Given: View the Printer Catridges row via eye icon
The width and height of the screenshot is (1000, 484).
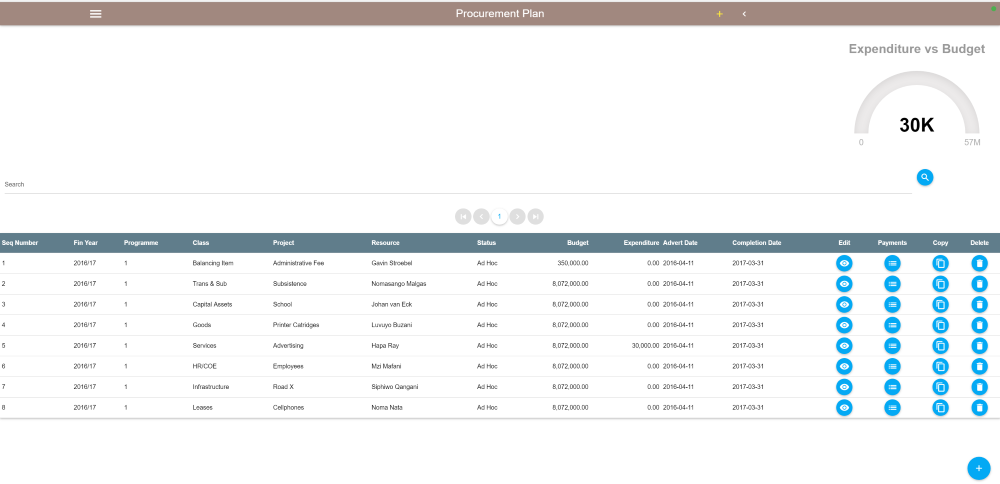Looking at the screenshot, I should click(844, 325).
